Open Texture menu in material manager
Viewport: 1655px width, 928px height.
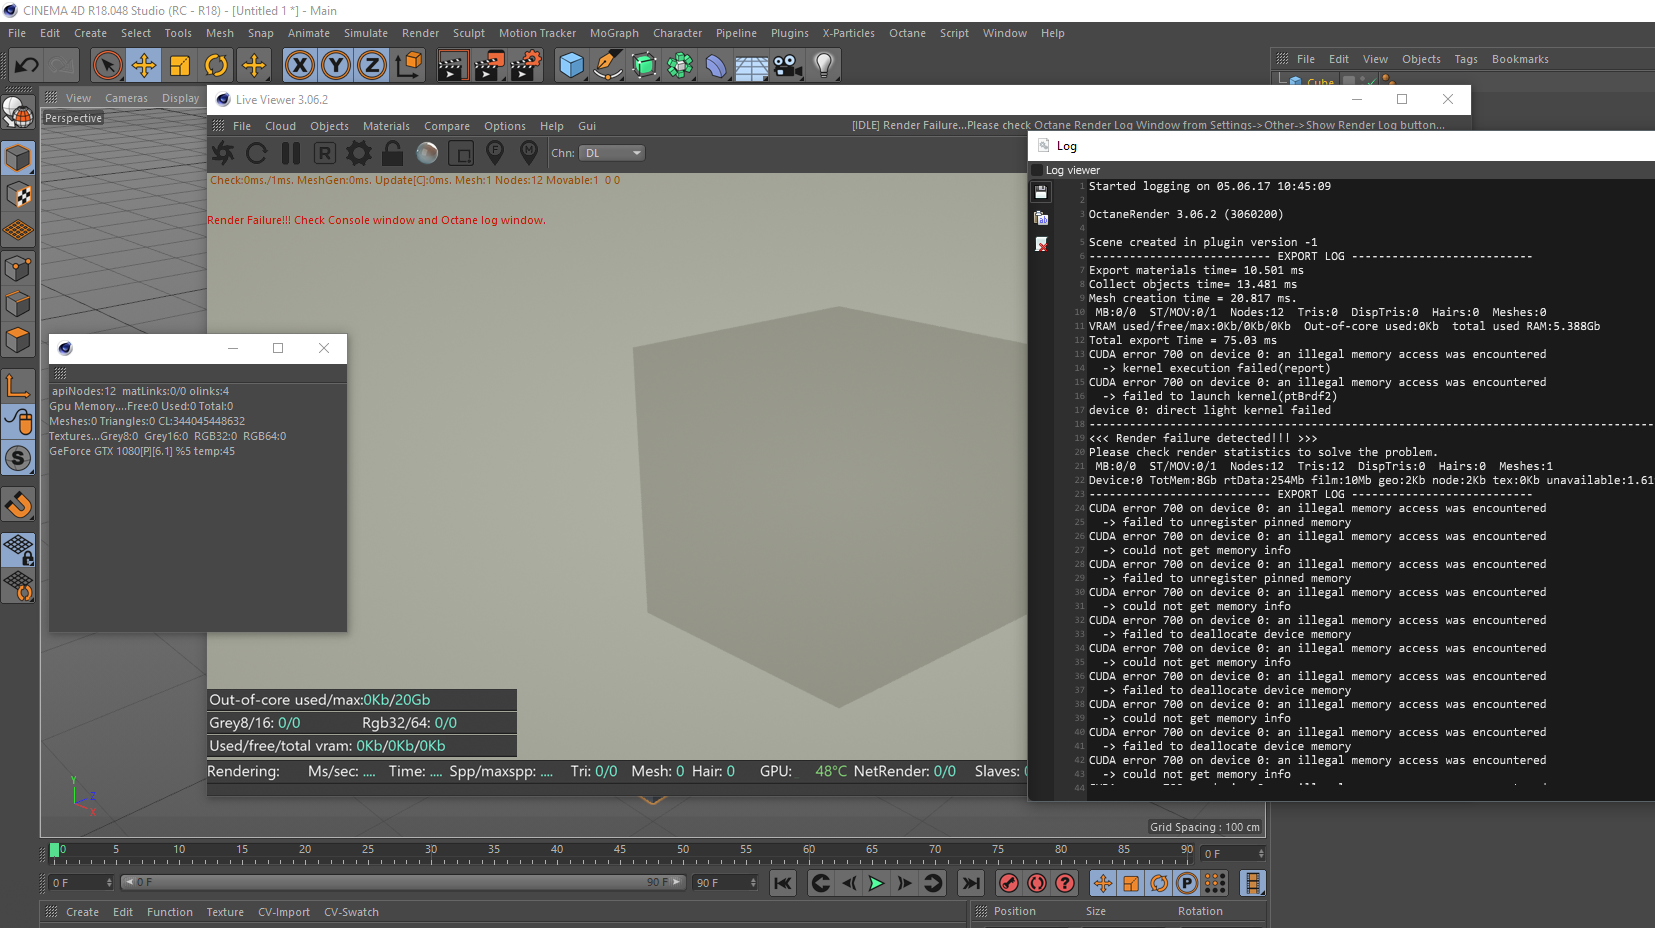pyautogui.click(x=225, y=912)
